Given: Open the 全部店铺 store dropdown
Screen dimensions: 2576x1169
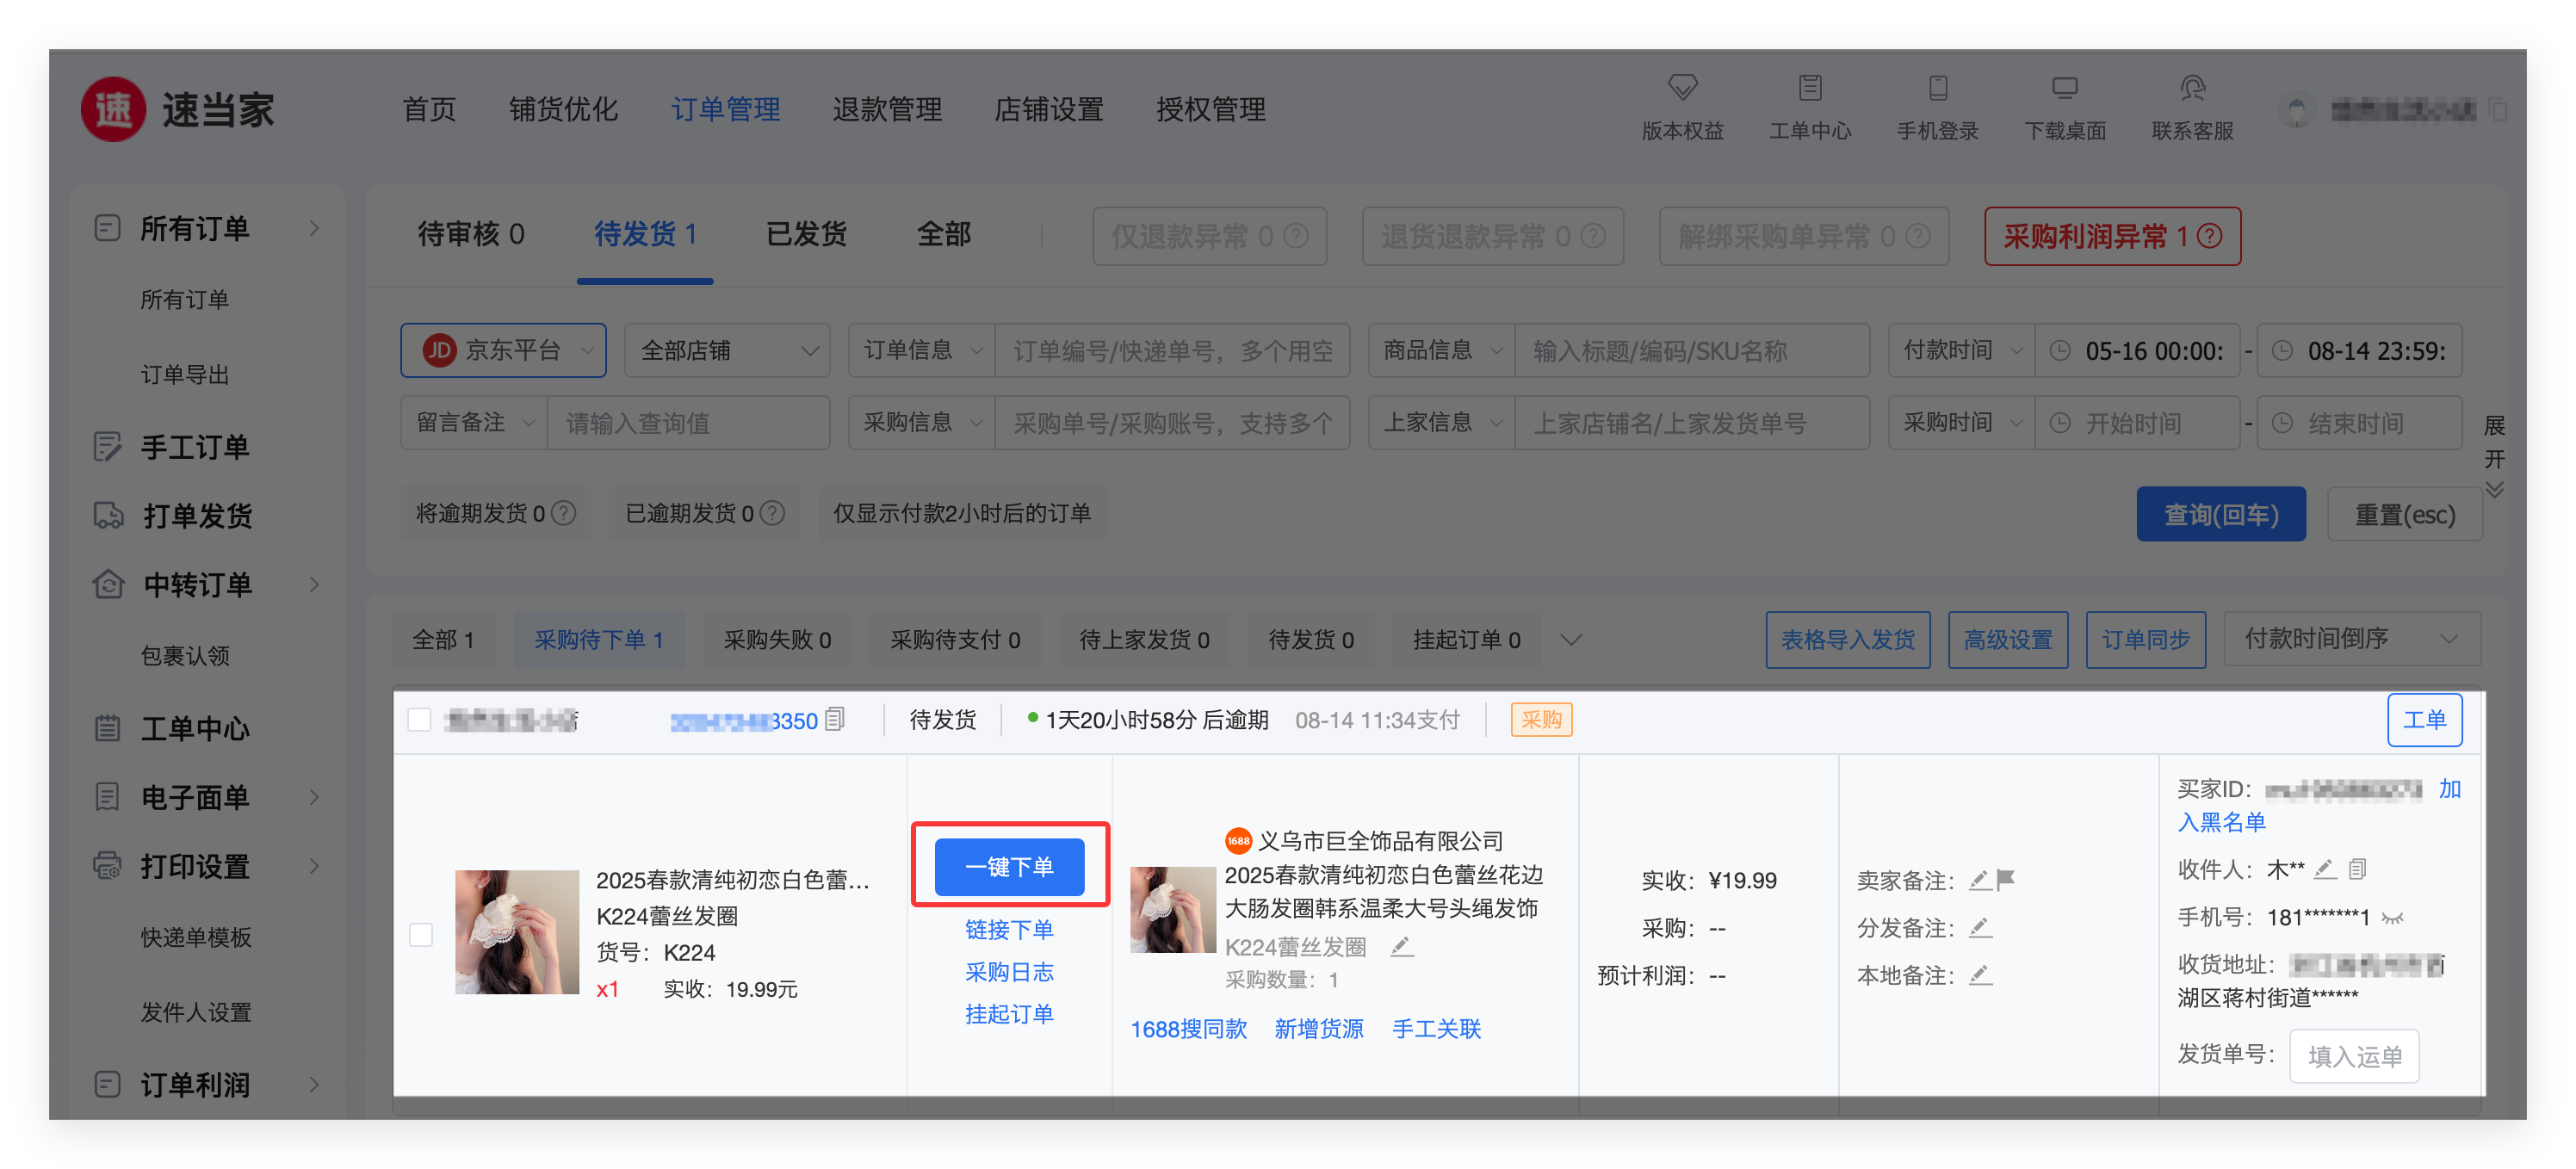Looking at the screenshot, I should [727, 350].
